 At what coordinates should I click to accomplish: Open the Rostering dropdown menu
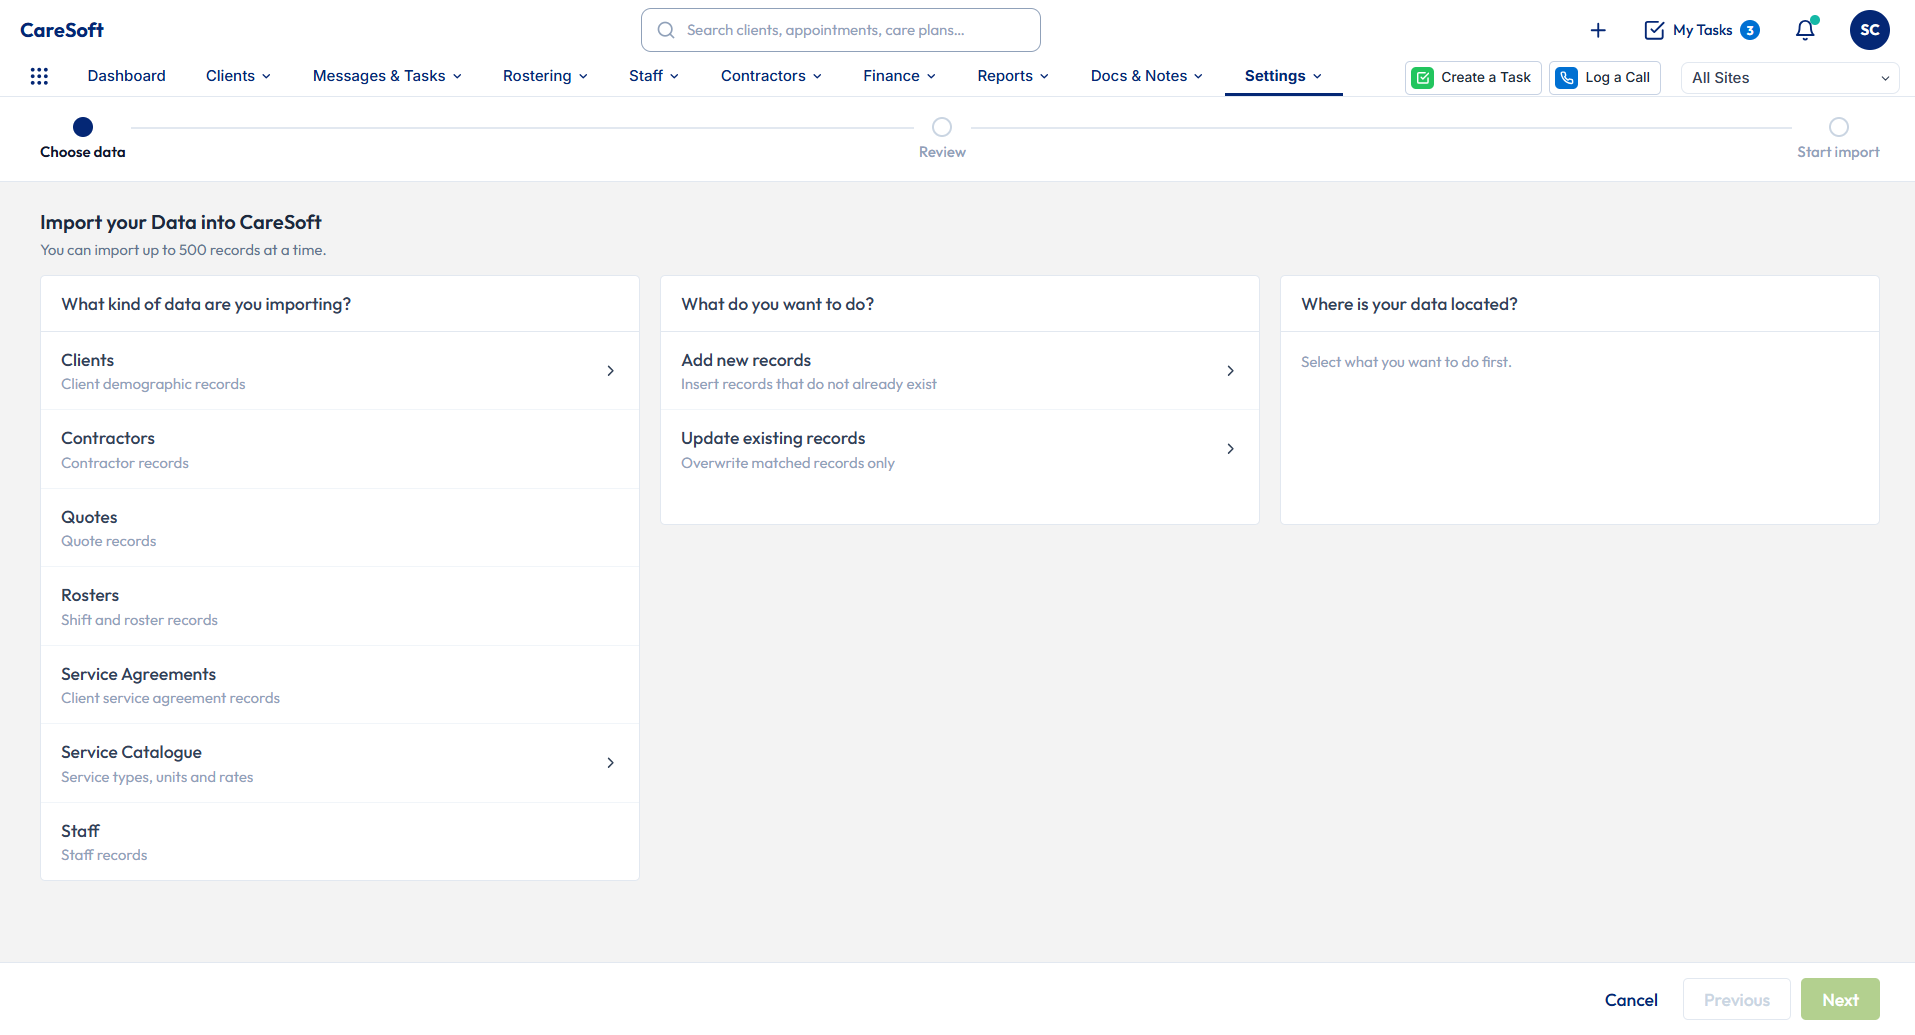point(545,76)
